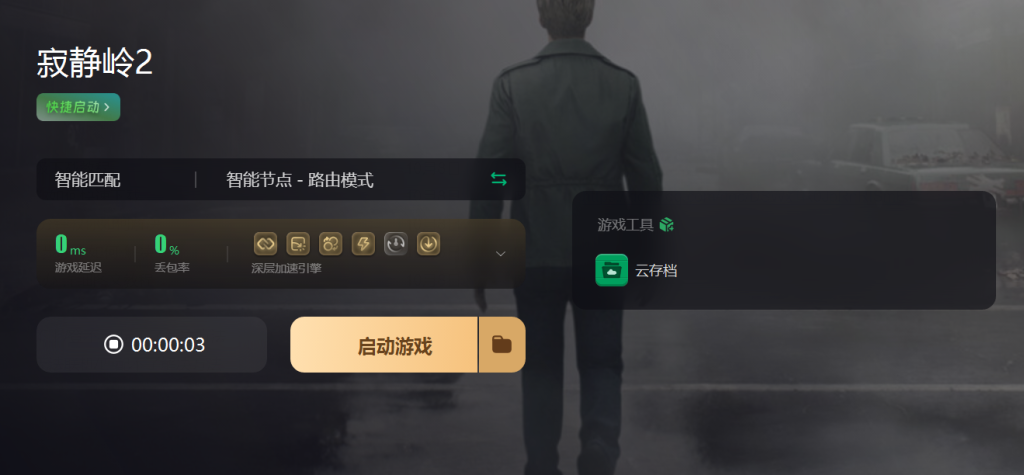
Task: Click the 云存档 text label
Action: pyautogui.click(x=656, y=270)
